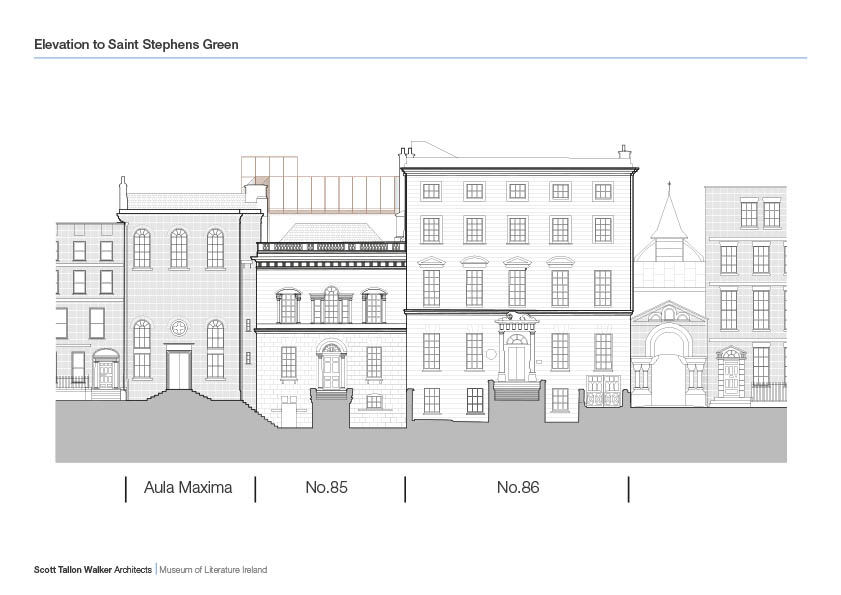Click 'Museum of Literature Ireland' footer text
Screen dimensions: 841x595
tap(213, 570)
